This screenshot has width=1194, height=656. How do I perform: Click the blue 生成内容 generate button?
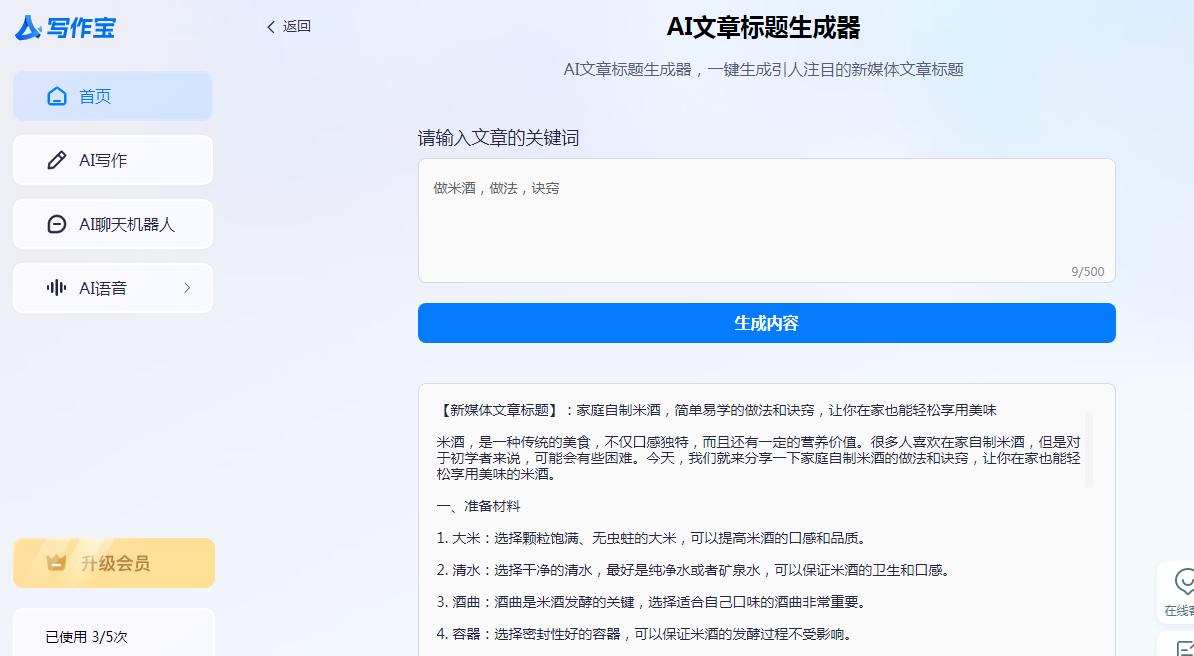[x=766, y=322]
